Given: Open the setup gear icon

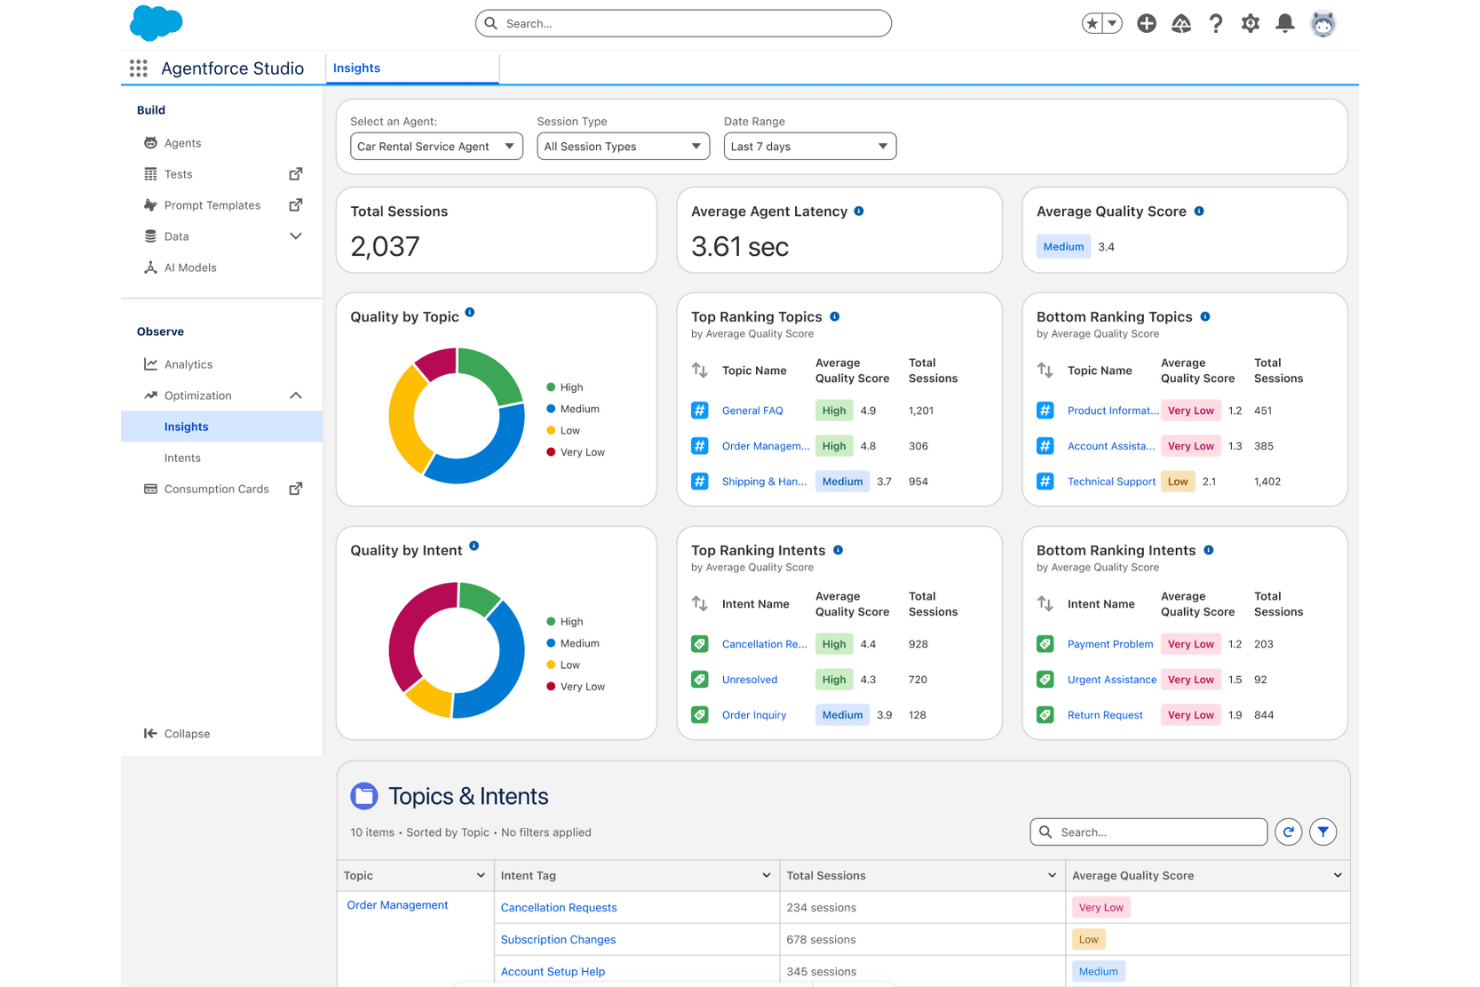Looking at the screenshot, I should (1250, 23).
